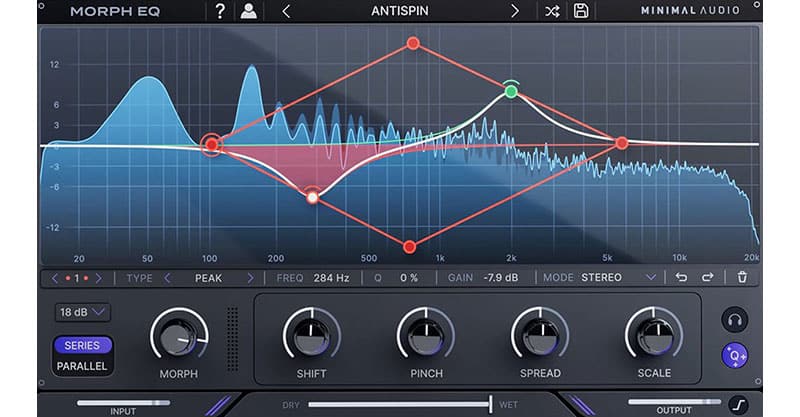Screen dimensions: 800x417
Task: Click the PINCH knob
Action: 426,335
